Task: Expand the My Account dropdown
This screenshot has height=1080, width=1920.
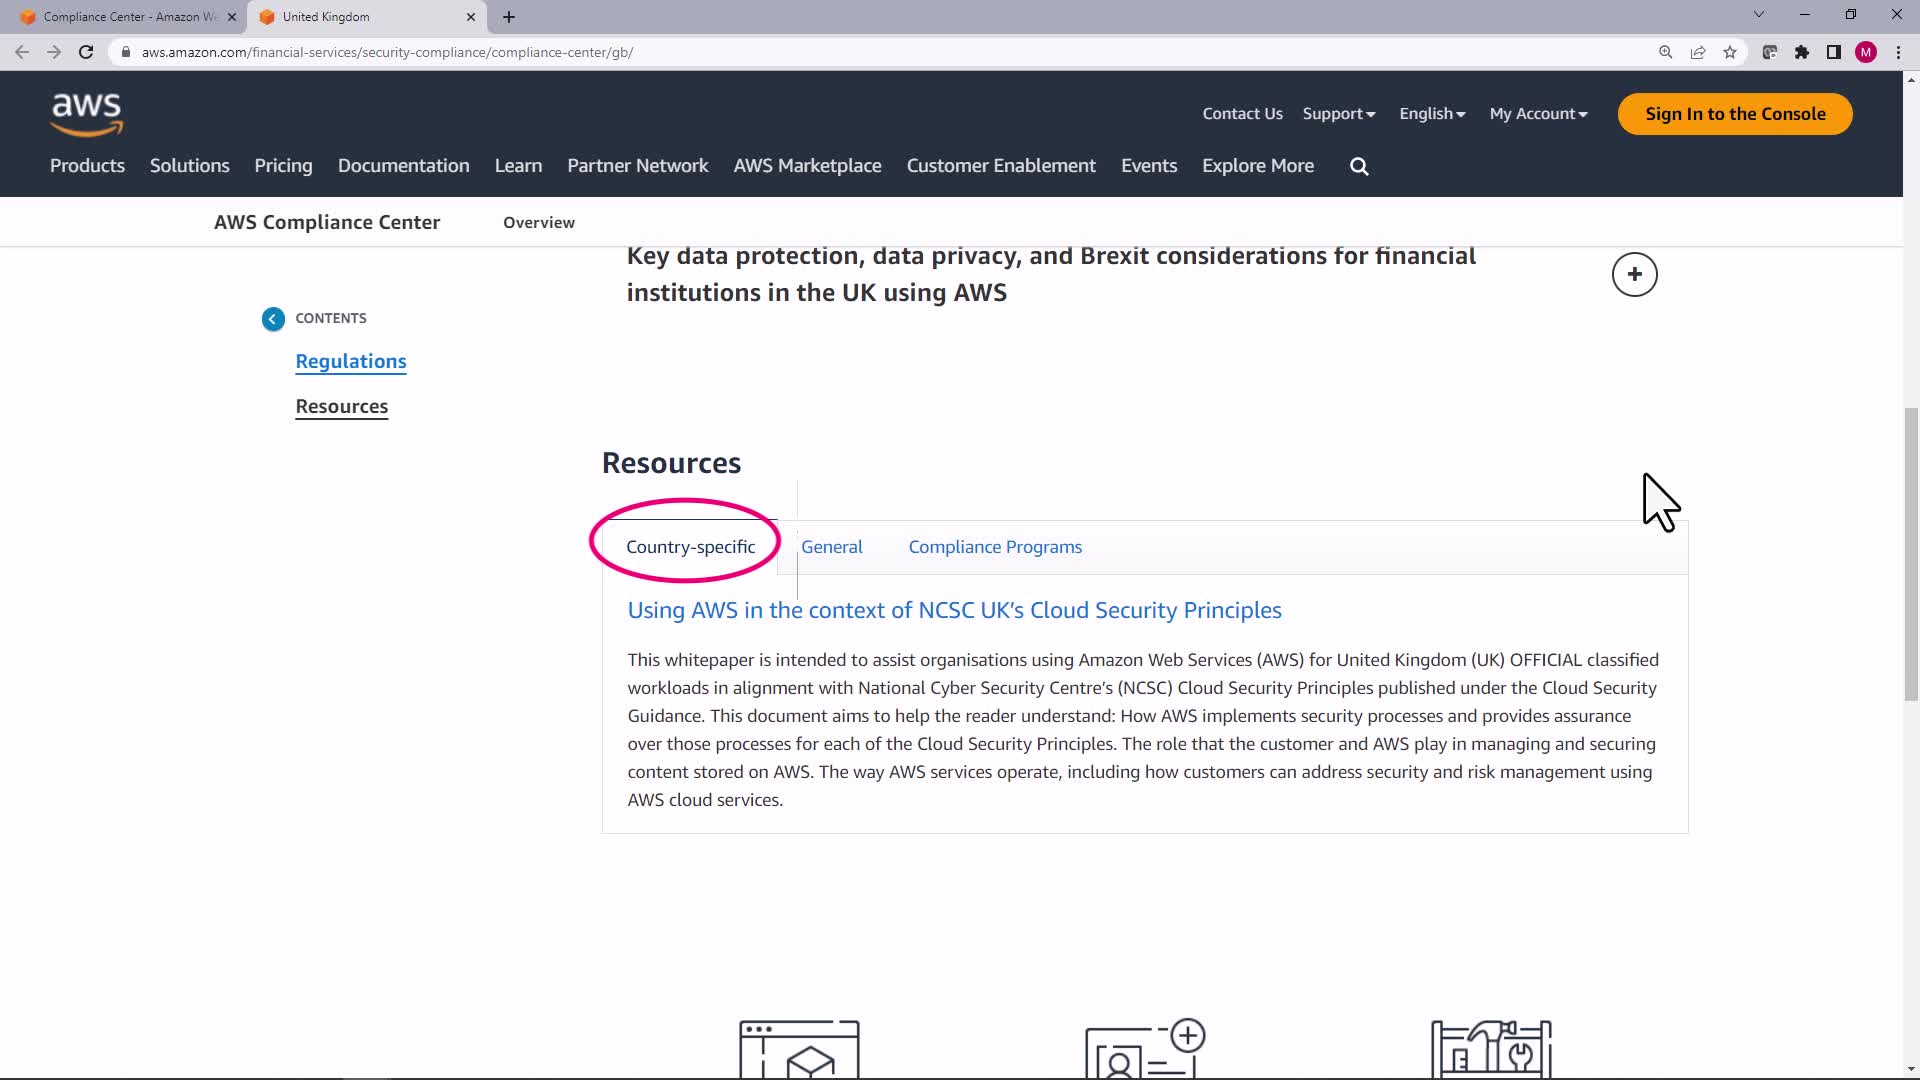Action: 1538,114
